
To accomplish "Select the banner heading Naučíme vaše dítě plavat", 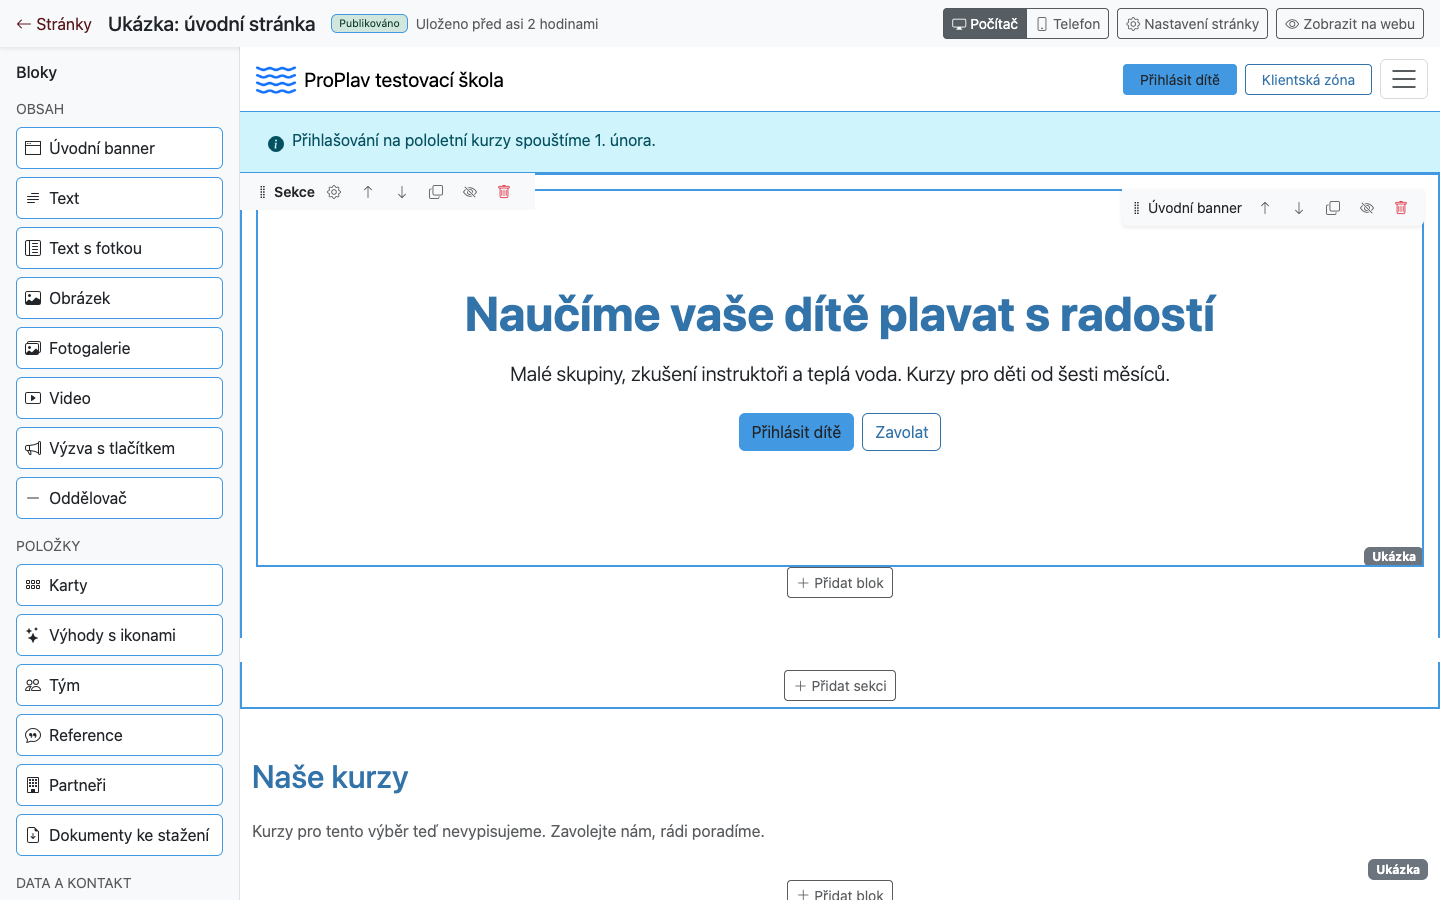I will click(x=840, y=314).
